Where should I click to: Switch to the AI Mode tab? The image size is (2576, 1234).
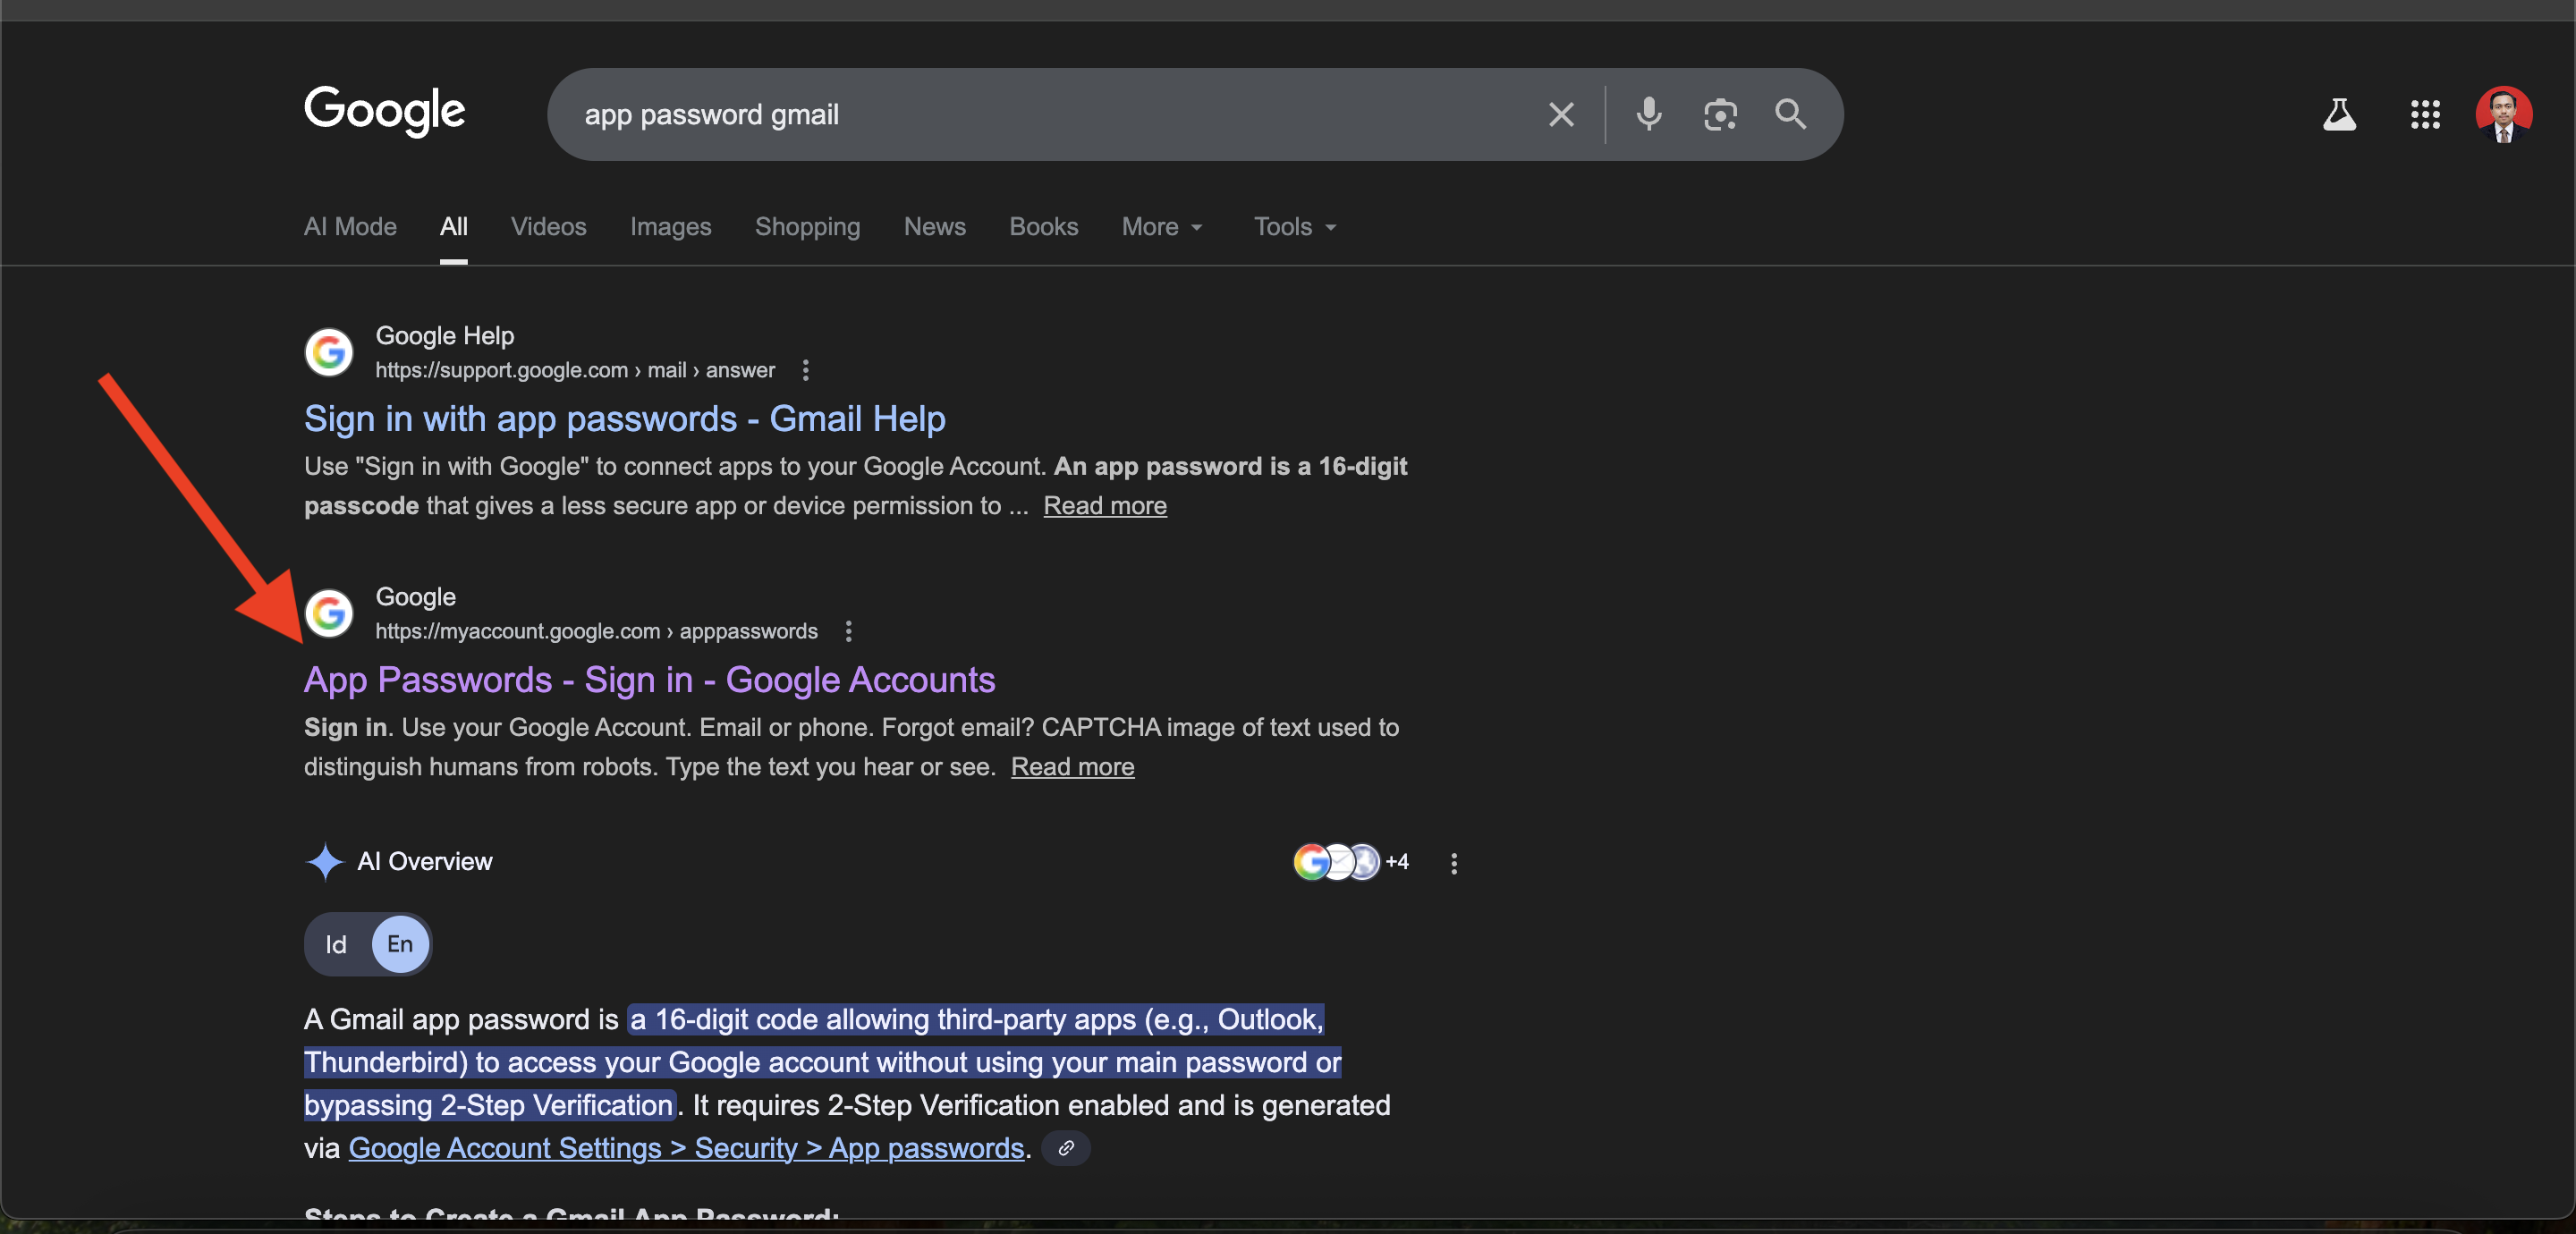click(x=350, y=227)
